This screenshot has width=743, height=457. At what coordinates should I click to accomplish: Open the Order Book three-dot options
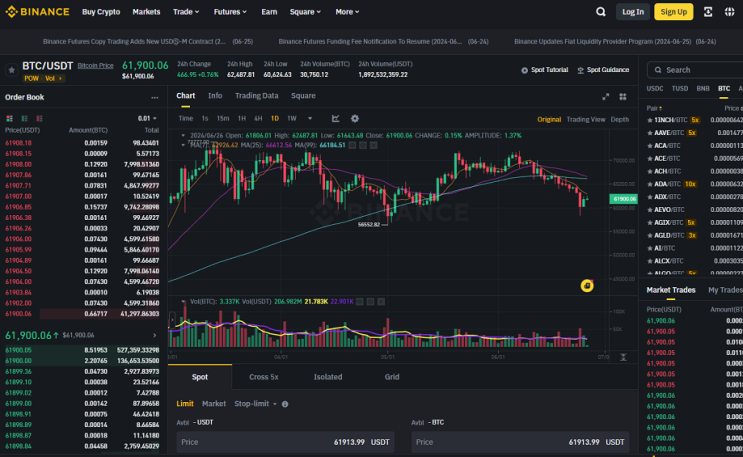click(154, 97)
